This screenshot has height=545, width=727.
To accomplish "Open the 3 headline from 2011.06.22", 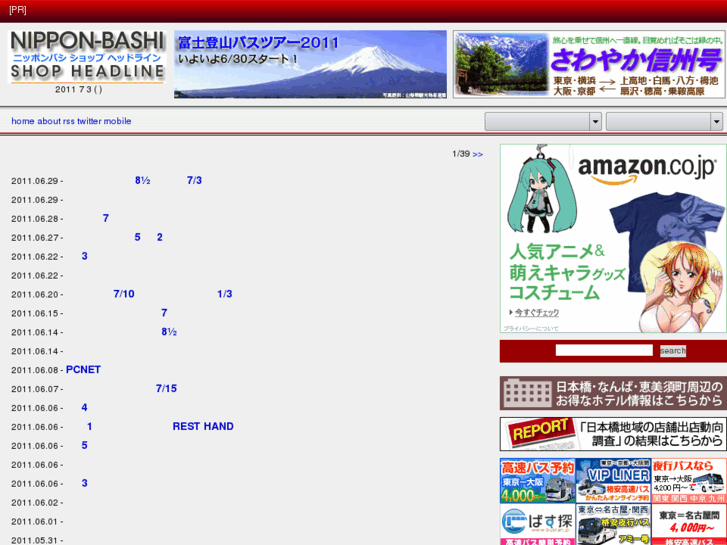I will point(84,256).
